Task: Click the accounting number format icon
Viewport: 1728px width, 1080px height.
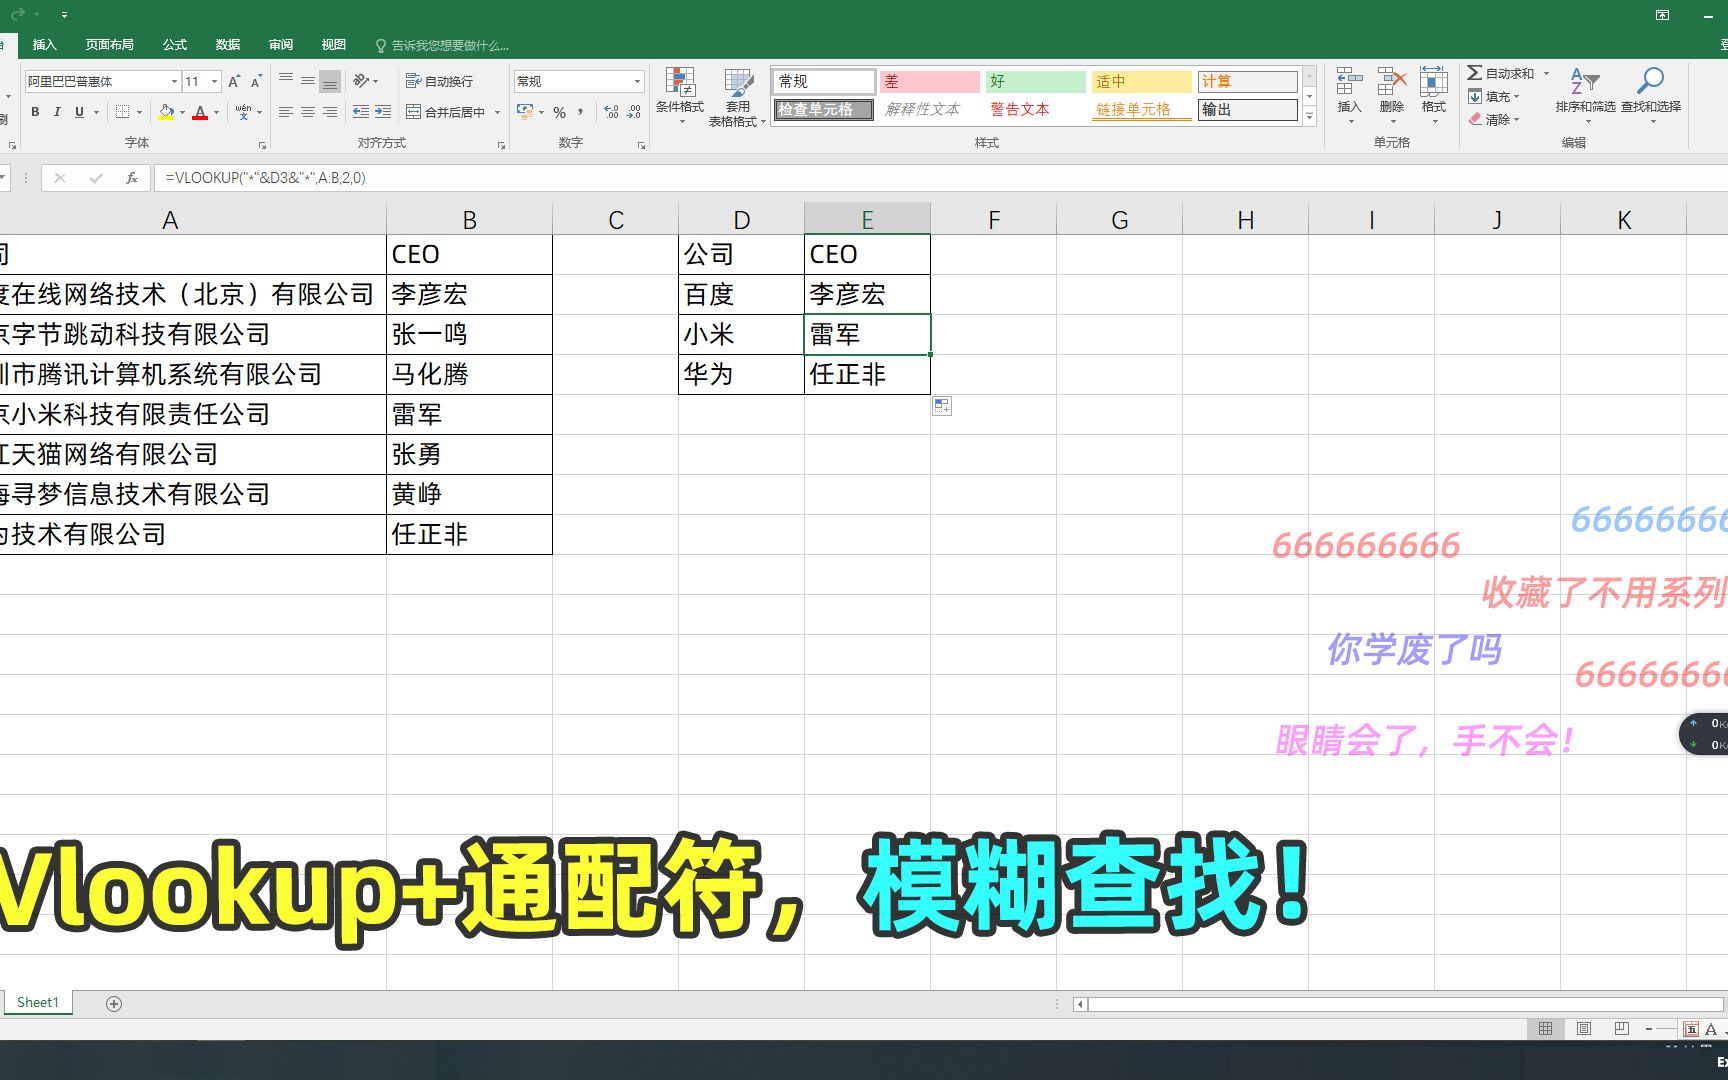Action: (x=525, y=112)
